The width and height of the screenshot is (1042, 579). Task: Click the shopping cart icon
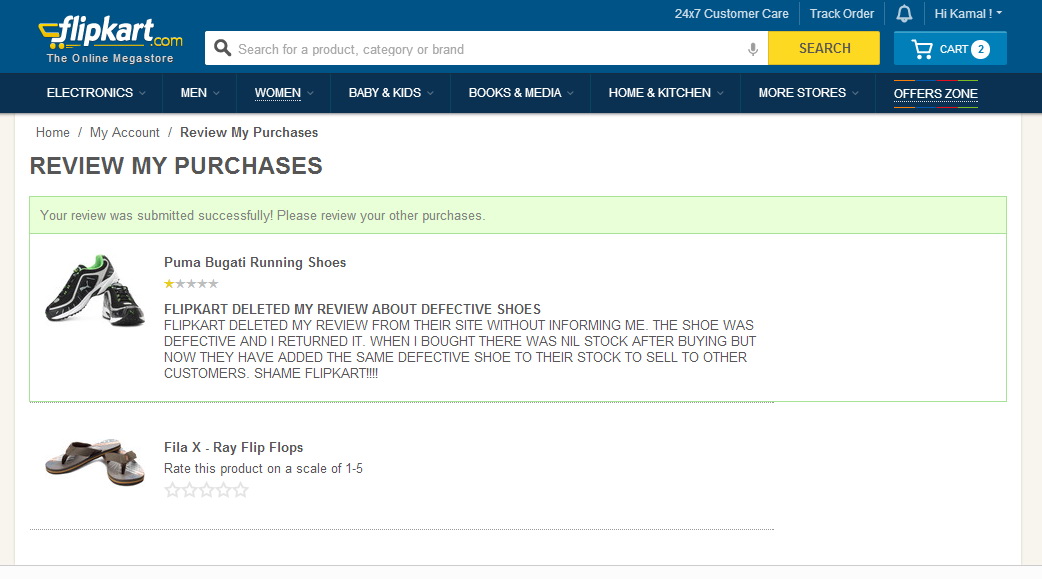click(x=922, y=49)
